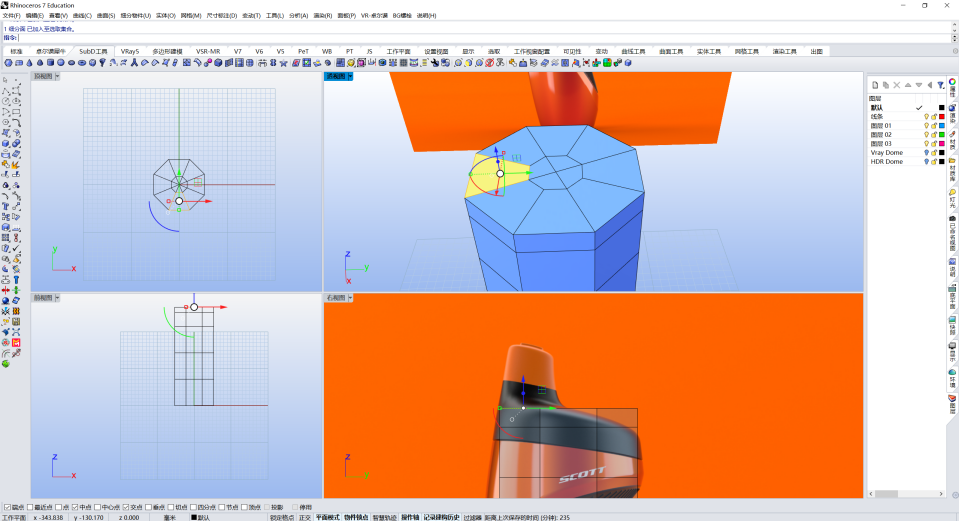Click the green-red multicolor cube icon
This screenshot has width=959, height=521.
607,63
